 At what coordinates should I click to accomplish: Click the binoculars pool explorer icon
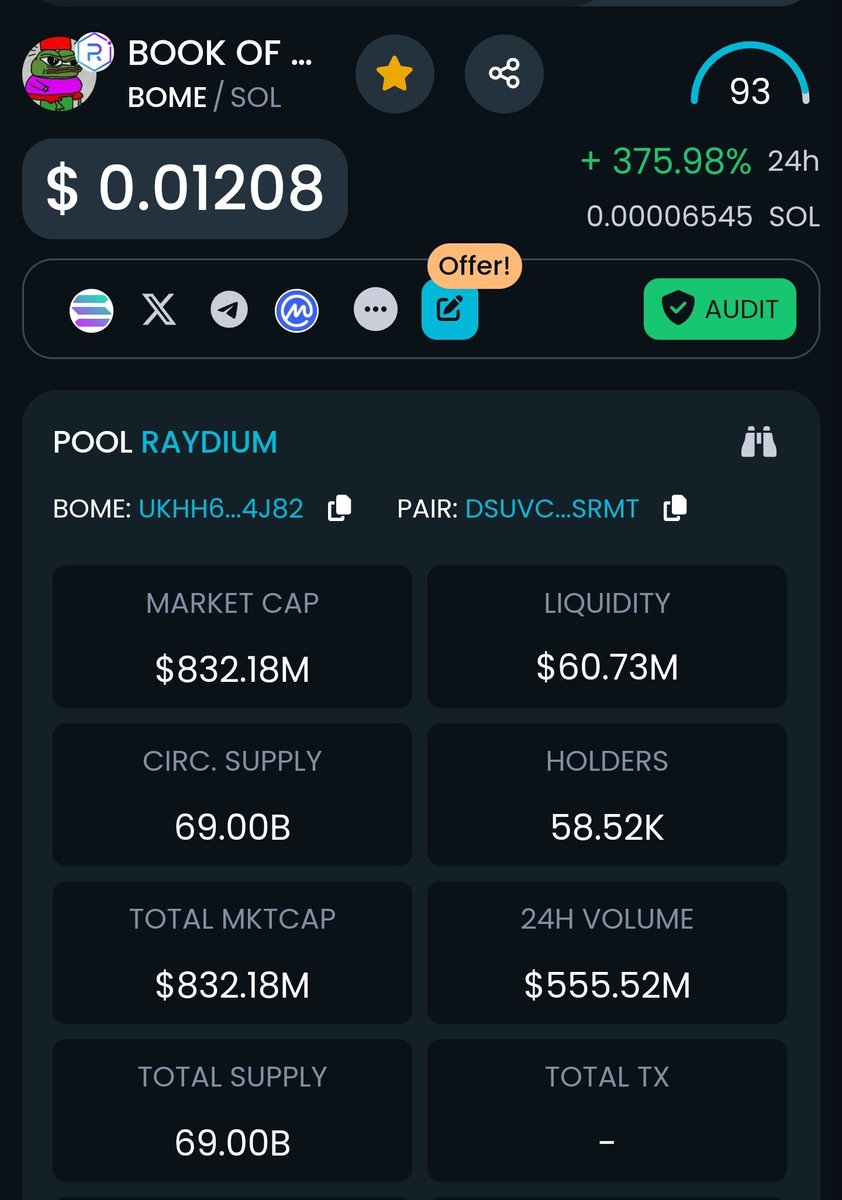coord(759,441)
